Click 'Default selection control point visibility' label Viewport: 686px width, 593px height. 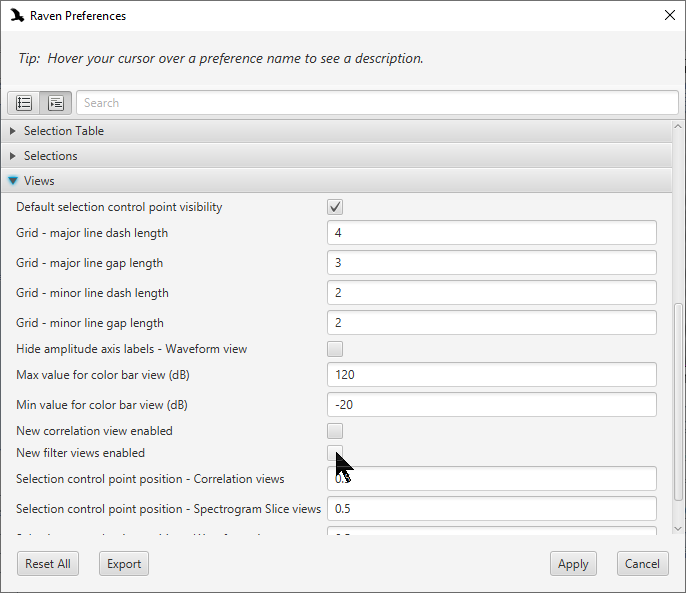(119, 207)
